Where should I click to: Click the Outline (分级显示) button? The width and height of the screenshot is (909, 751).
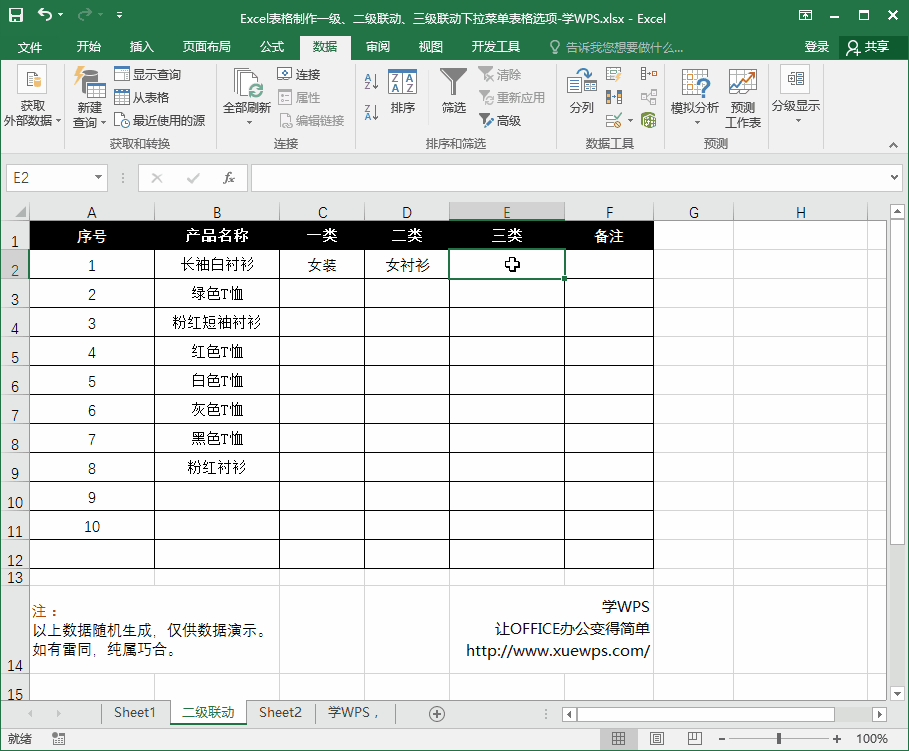click(x=795, y=96)
